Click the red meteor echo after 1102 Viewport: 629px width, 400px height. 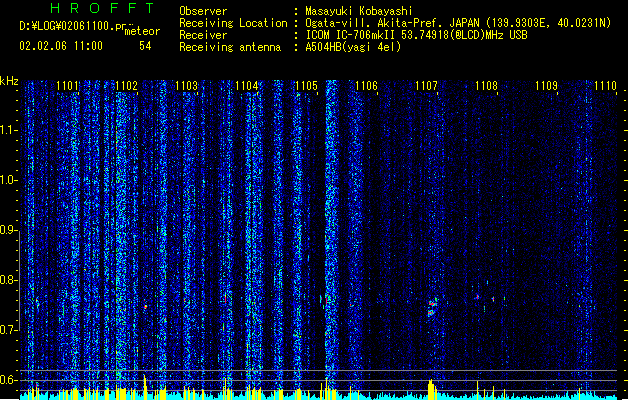[145, 307]
